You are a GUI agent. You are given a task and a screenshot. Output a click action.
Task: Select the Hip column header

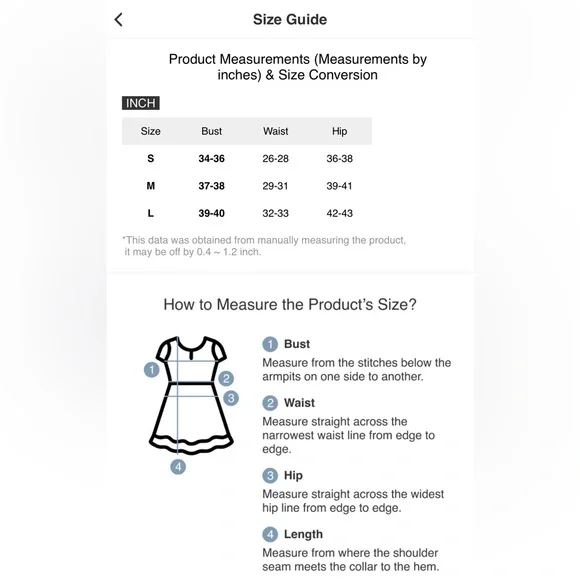pyautogui.click(x=339, y=131)
